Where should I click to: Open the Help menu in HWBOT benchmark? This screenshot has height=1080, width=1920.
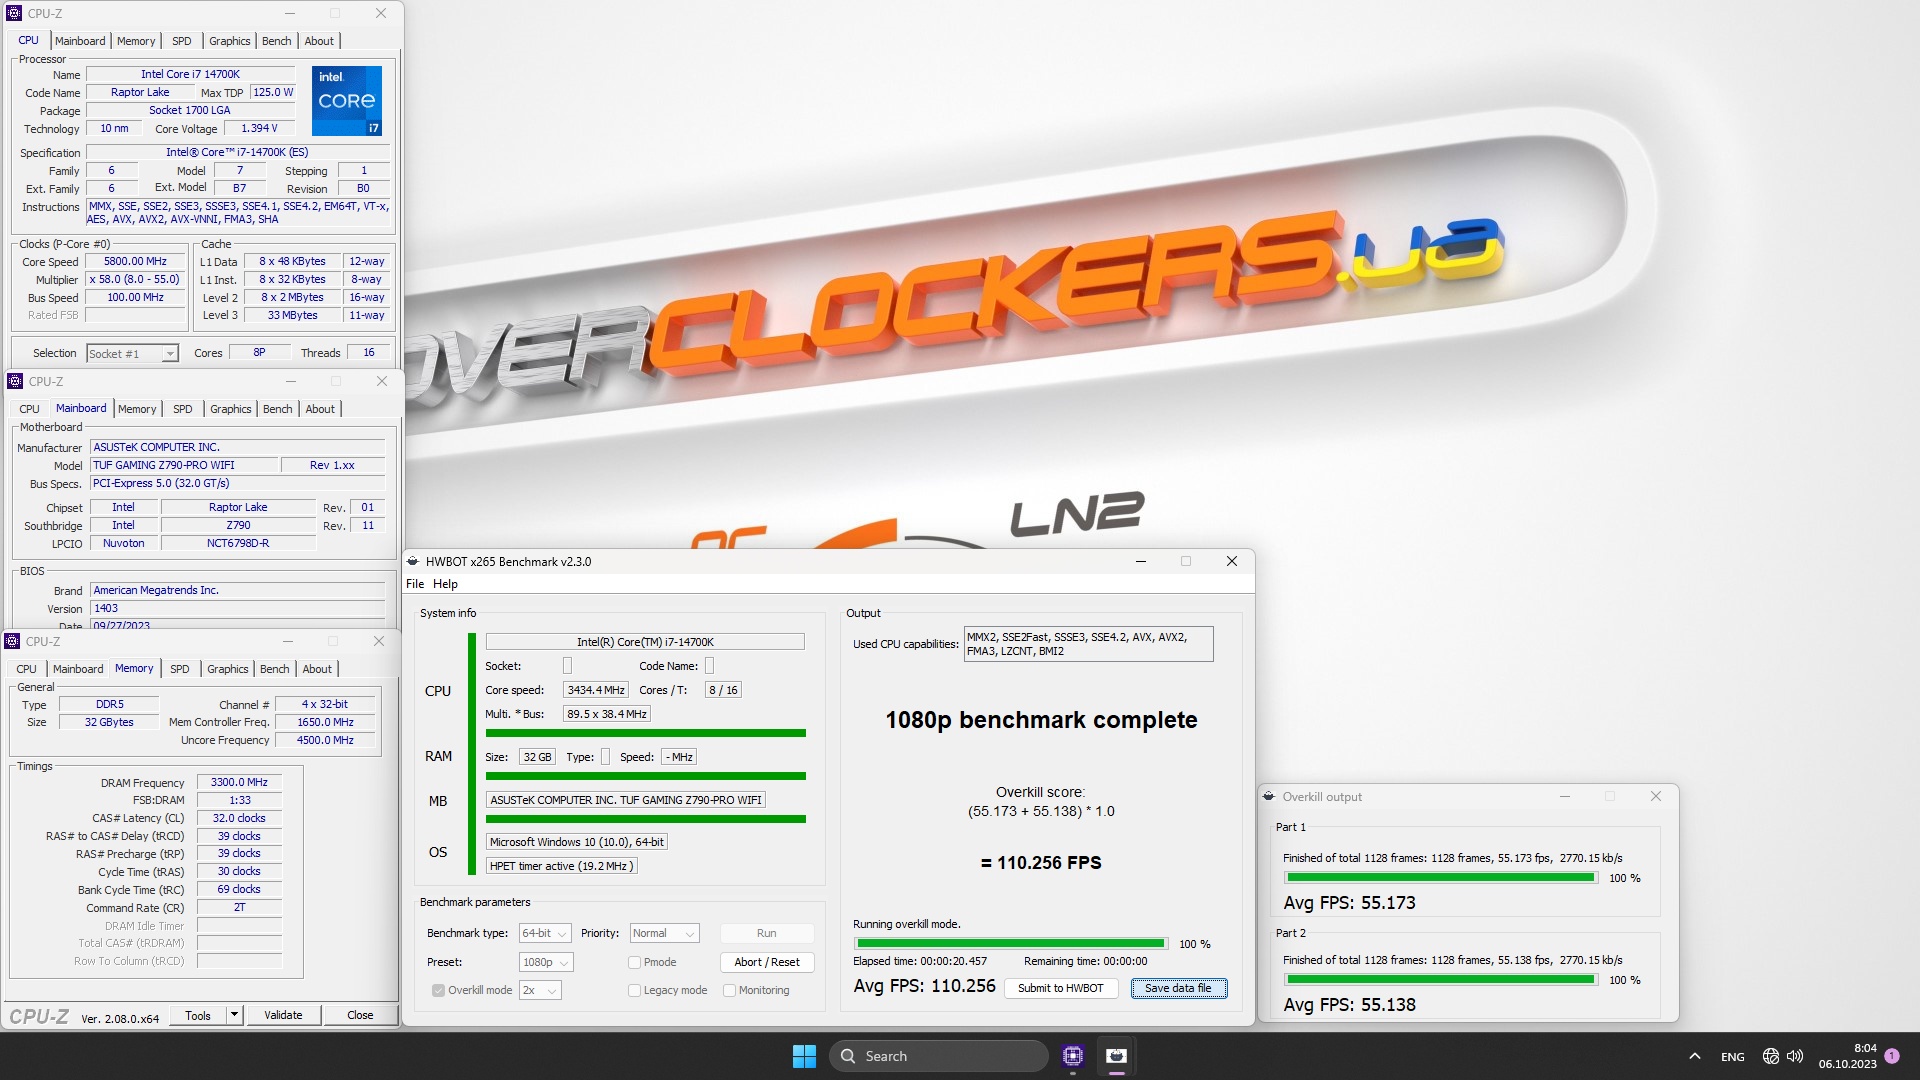tap(445, 584)
